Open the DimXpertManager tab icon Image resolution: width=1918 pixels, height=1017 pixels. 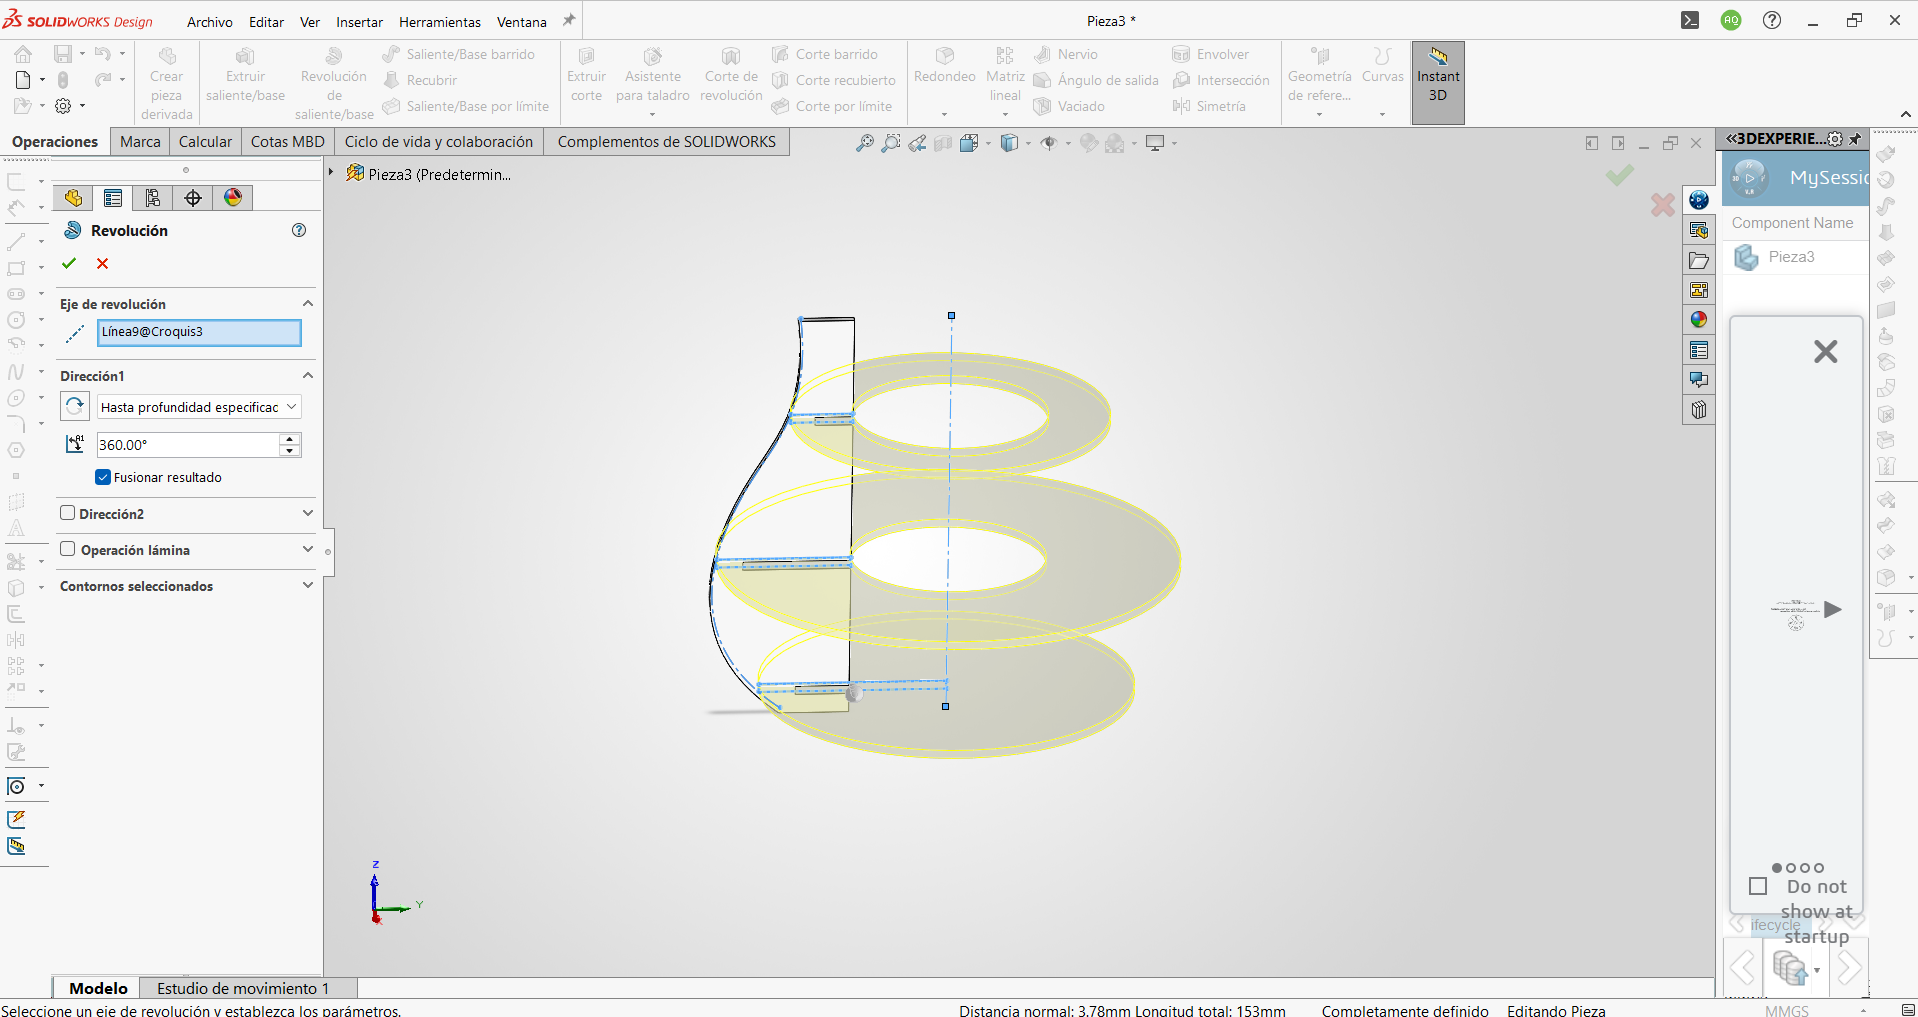click(x=193, y=198)
